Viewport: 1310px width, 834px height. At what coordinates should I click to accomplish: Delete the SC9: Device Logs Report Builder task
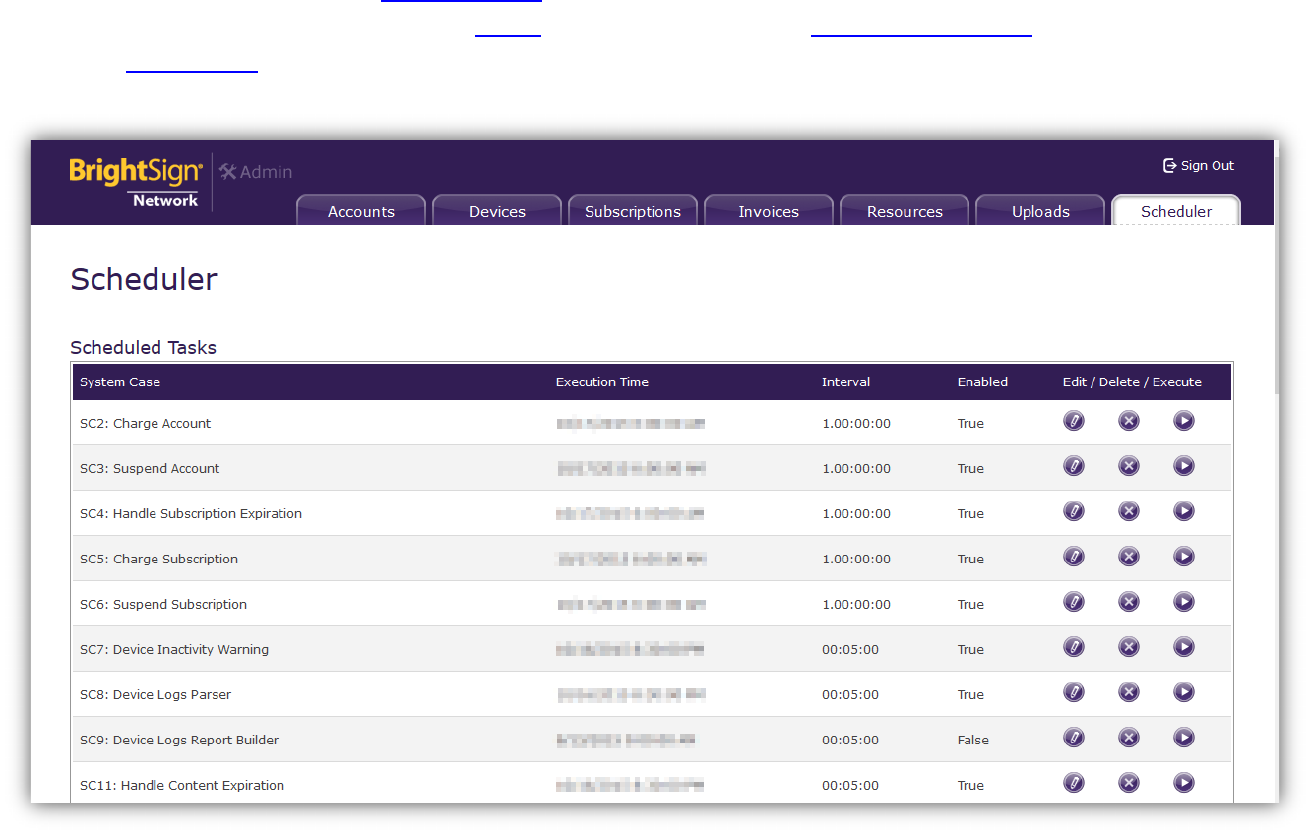coord(1129,738)
